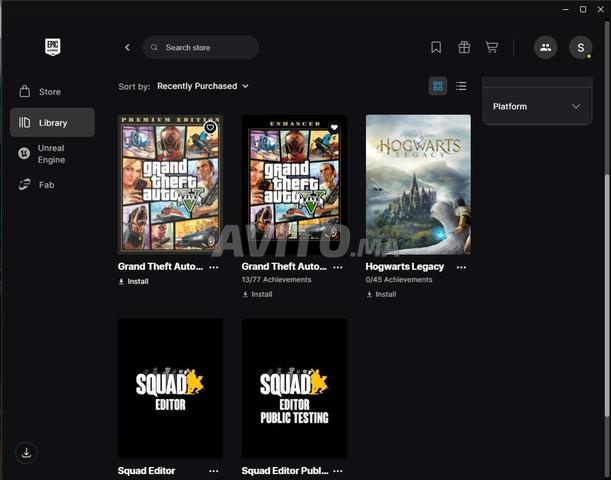Switch to grid view
The image size is (611, 480).
pyautogui.click(x=438, y=86)
